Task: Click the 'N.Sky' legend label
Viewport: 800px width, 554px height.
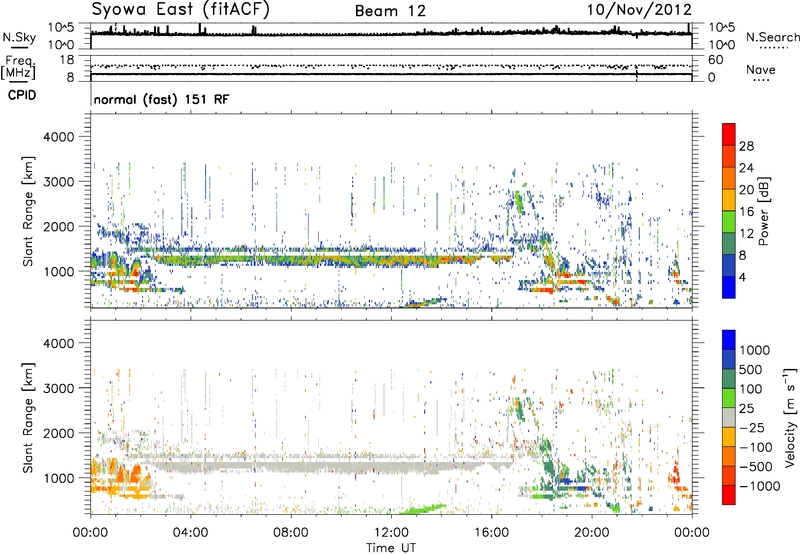Action: (x=19, y=38)
